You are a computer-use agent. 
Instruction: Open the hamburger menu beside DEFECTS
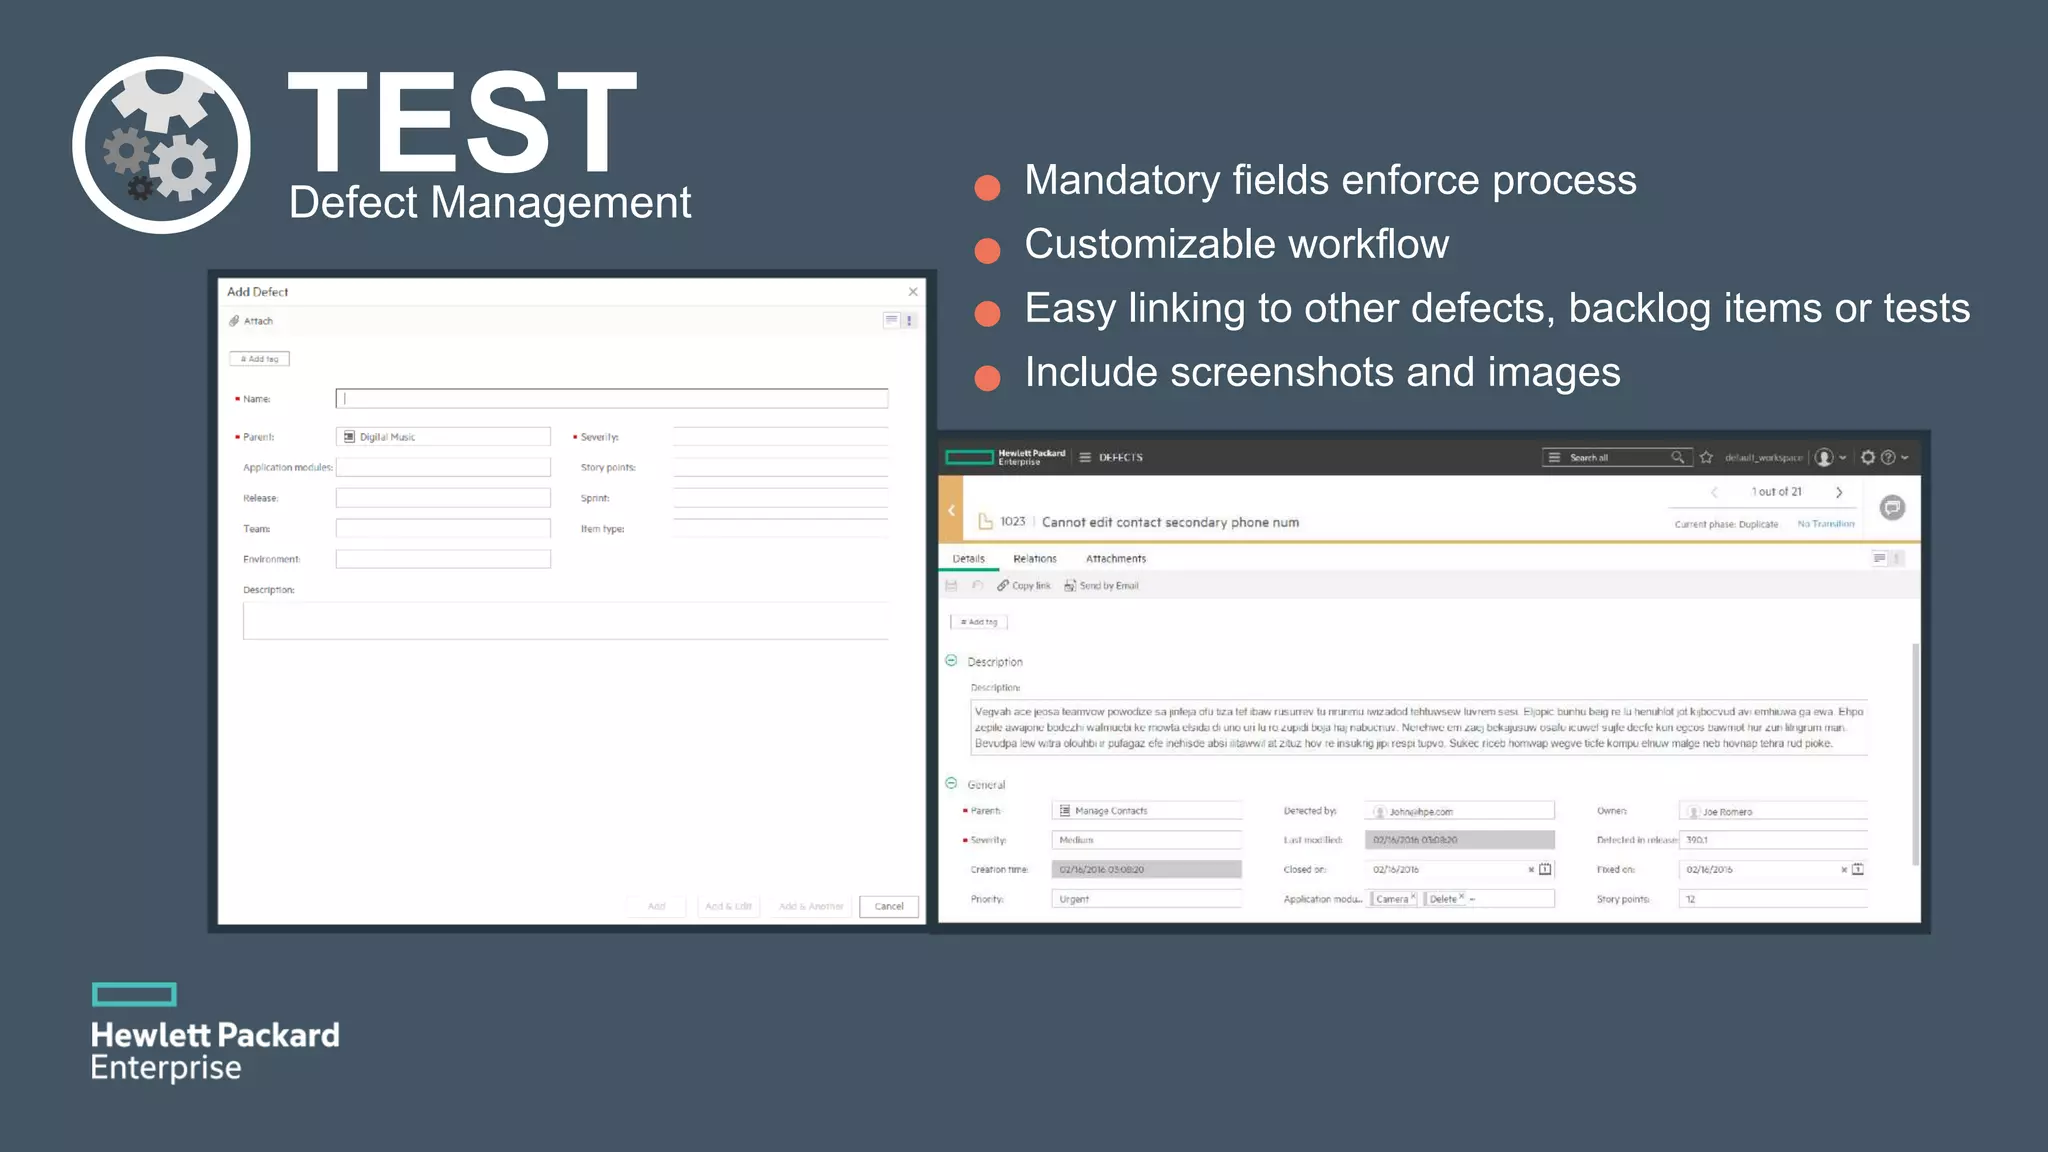1085,457
